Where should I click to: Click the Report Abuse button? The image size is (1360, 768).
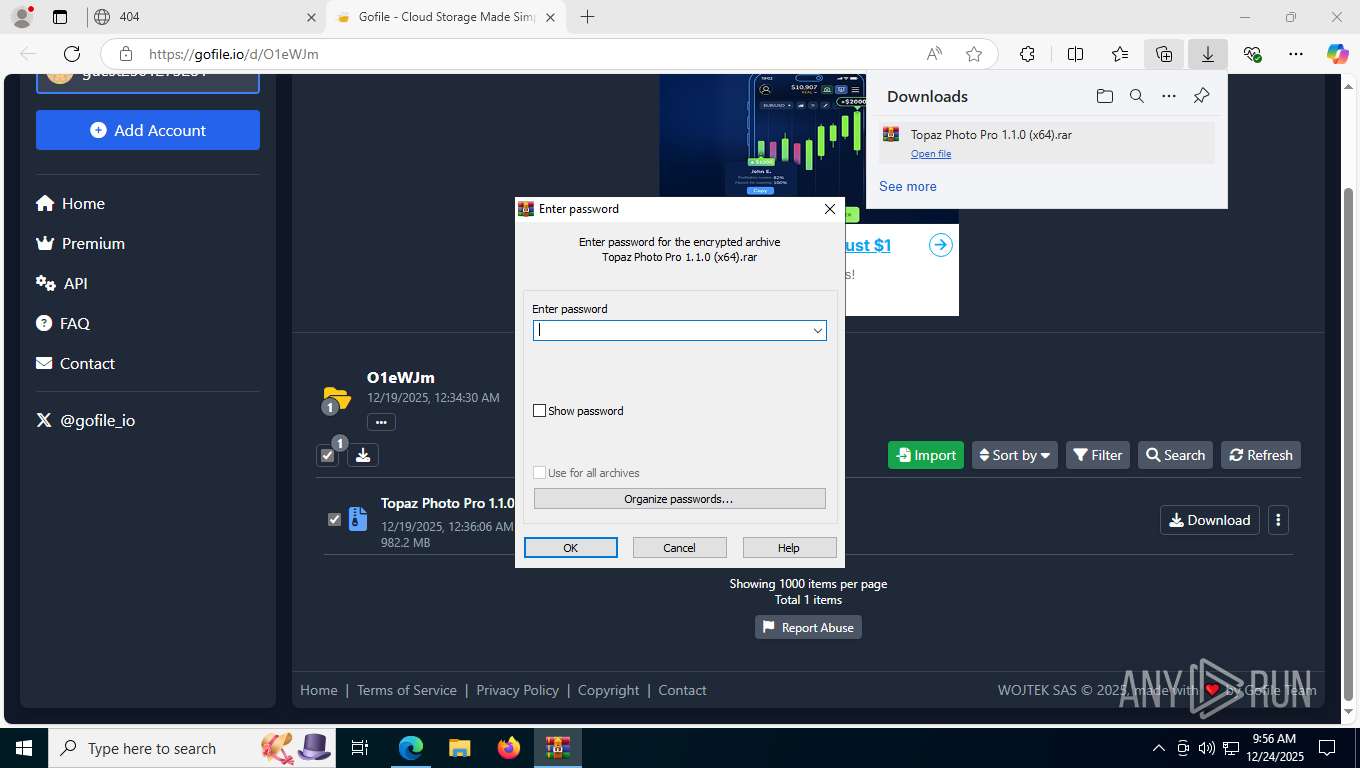point(808,627)
